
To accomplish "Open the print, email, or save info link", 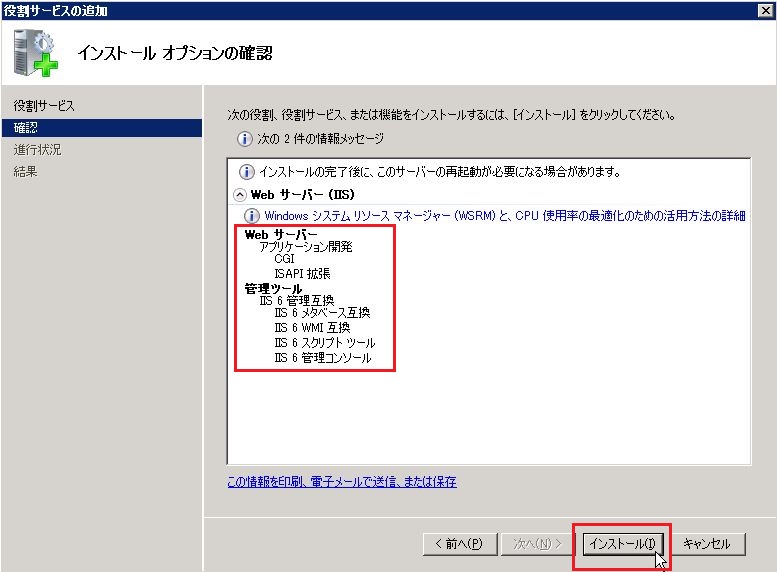I will pos(342,481).
